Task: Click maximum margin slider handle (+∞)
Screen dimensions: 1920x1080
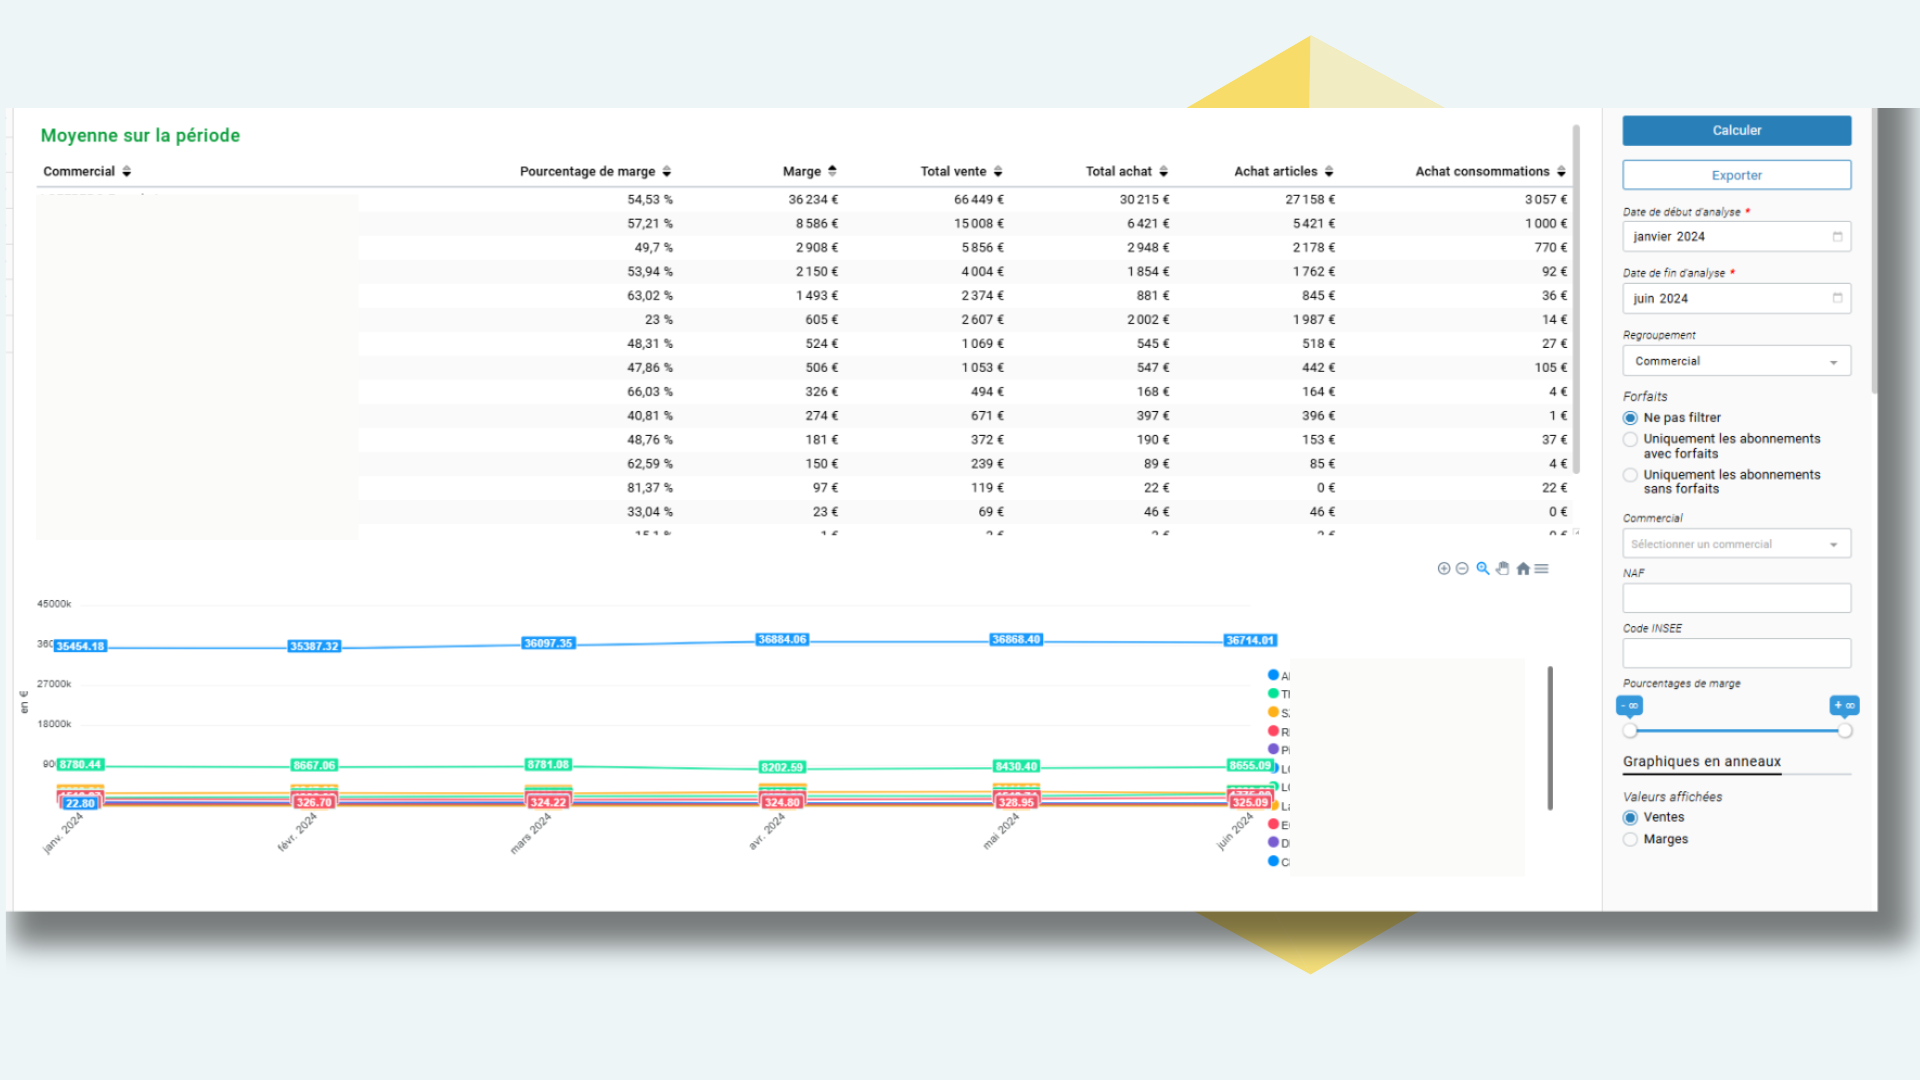Action: click(x=1845, y=731)
